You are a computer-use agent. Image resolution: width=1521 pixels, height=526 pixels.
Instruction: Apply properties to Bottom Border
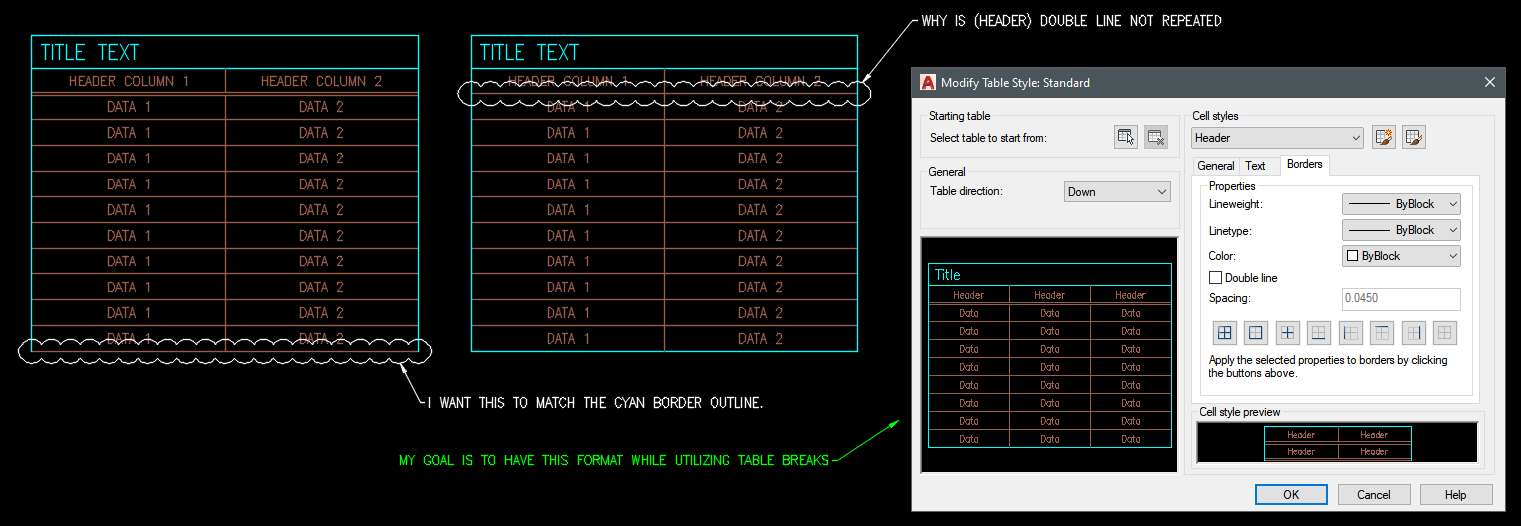pos(1319,333)
